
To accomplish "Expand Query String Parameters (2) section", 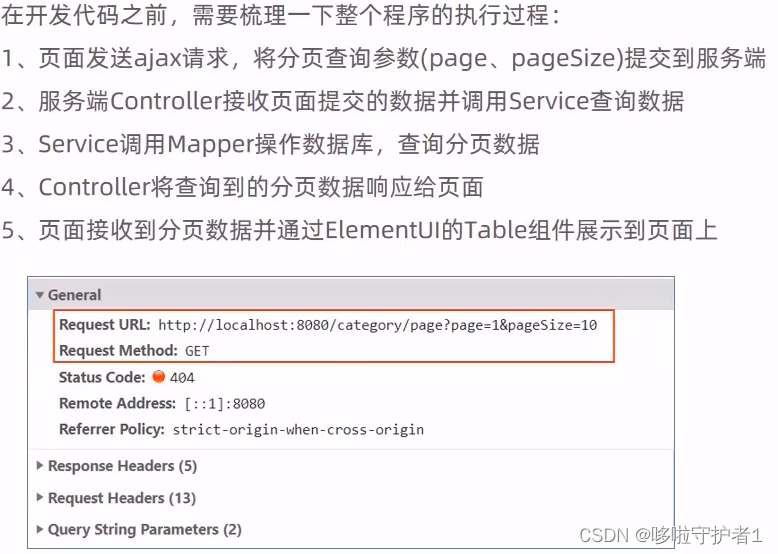I will (x=40, y=529).
